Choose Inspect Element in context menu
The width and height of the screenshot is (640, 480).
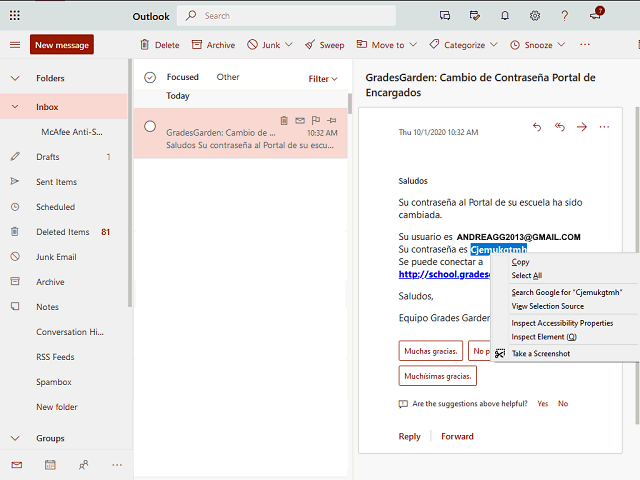point(544,337)
